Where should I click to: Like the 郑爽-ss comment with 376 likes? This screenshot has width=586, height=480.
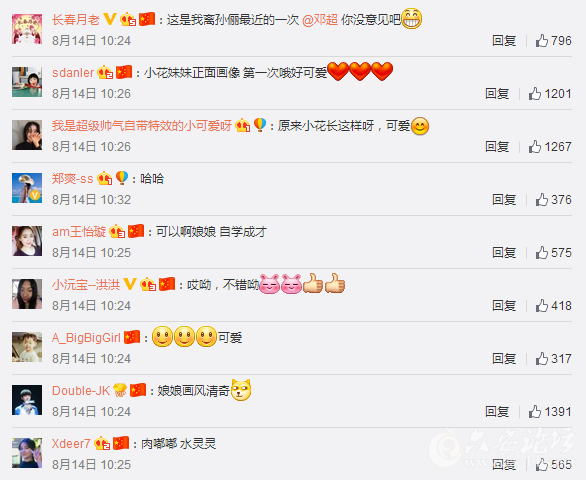coord(542,200)
